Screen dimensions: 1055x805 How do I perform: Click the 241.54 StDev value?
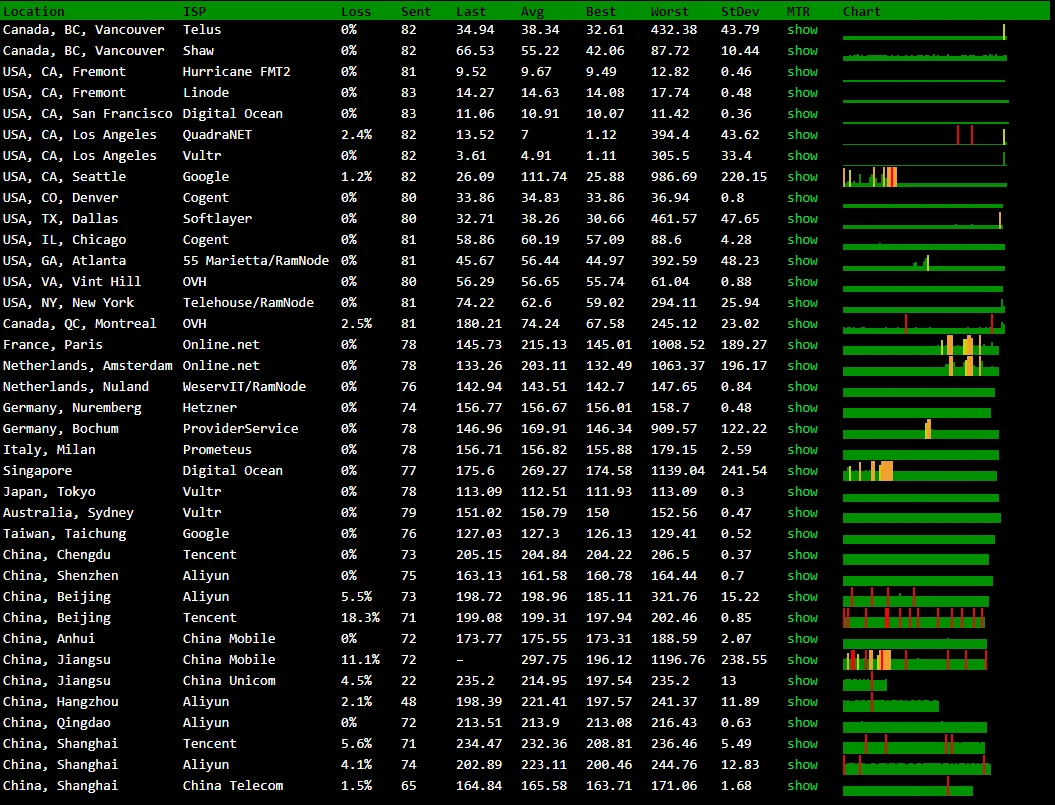coord(744,470)
